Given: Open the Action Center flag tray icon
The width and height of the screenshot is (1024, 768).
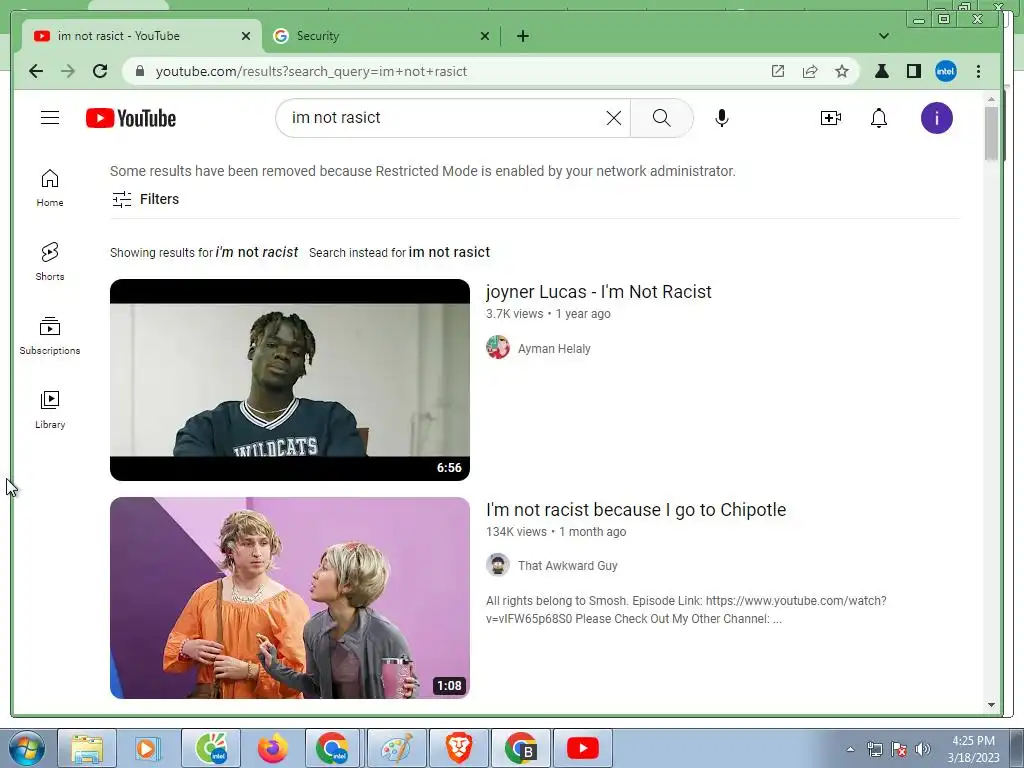Looking at the screenshot, I should click(x=899, y=749).
